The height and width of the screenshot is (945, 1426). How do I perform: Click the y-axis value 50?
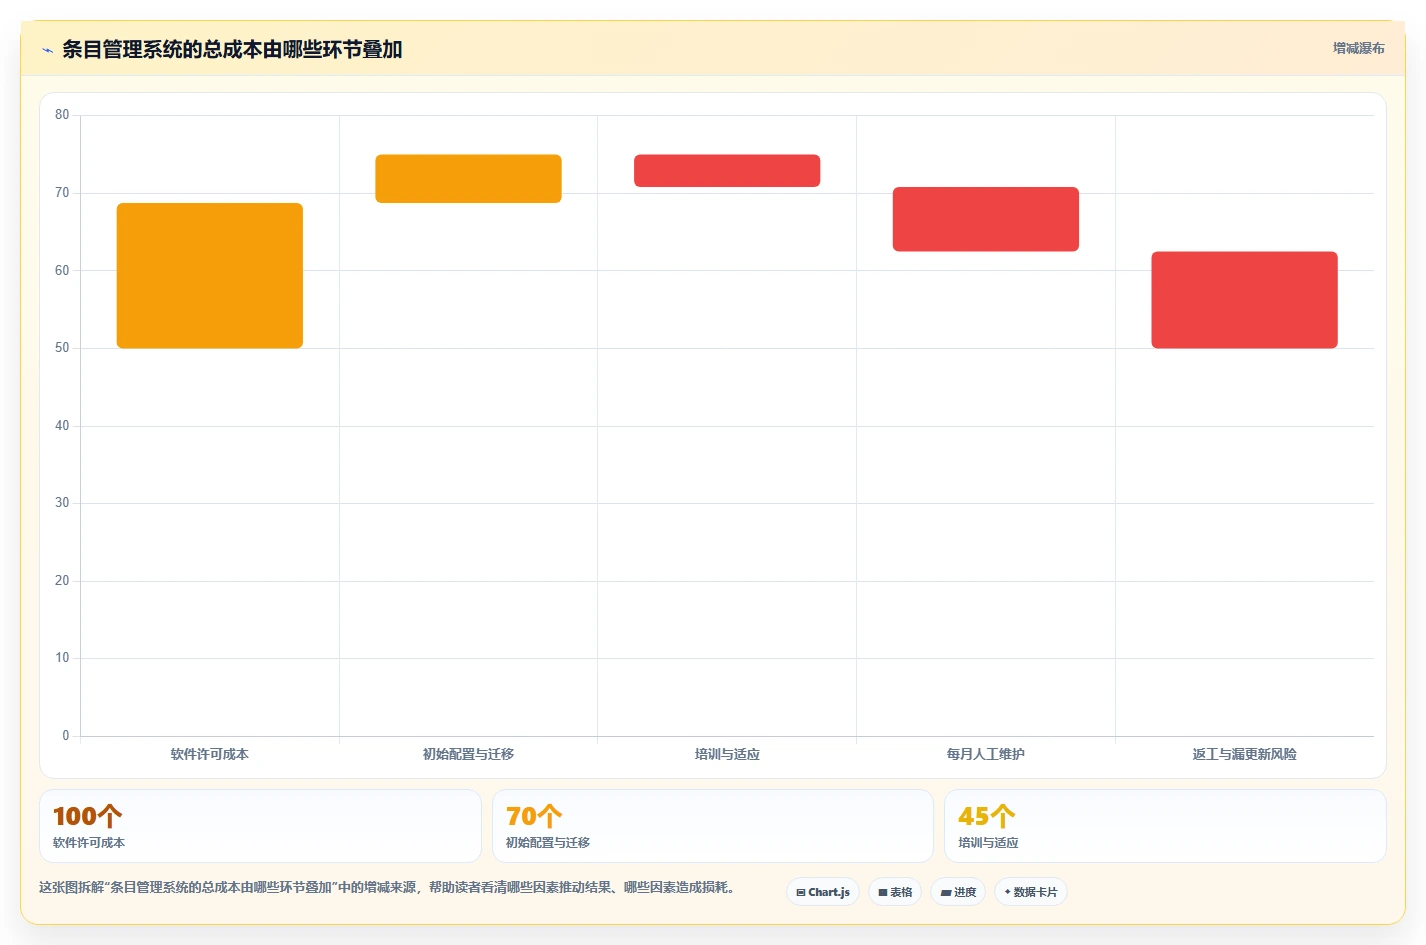click(62, 348)
